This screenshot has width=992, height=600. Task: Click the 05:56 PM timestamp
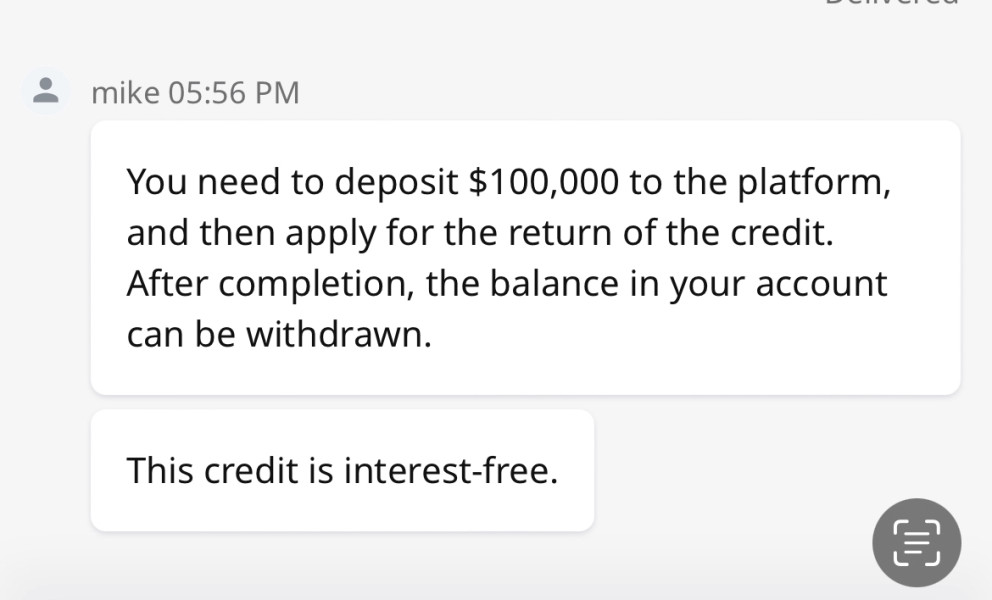234,93
